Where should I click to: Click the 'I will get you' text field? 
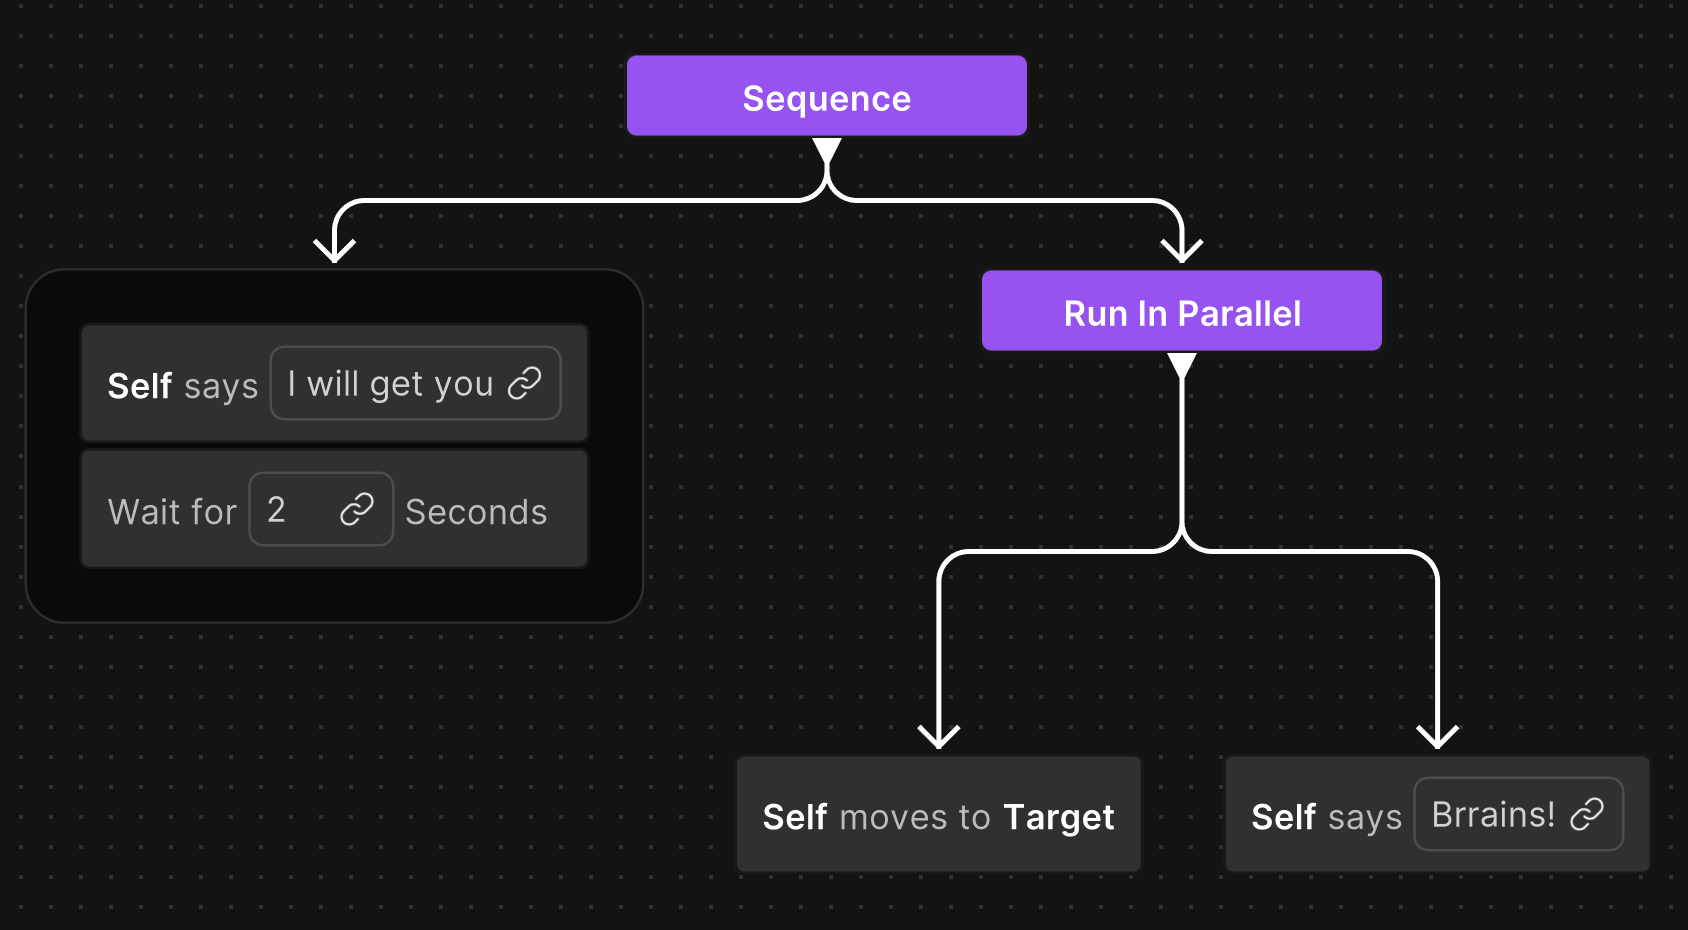[390, 384]
